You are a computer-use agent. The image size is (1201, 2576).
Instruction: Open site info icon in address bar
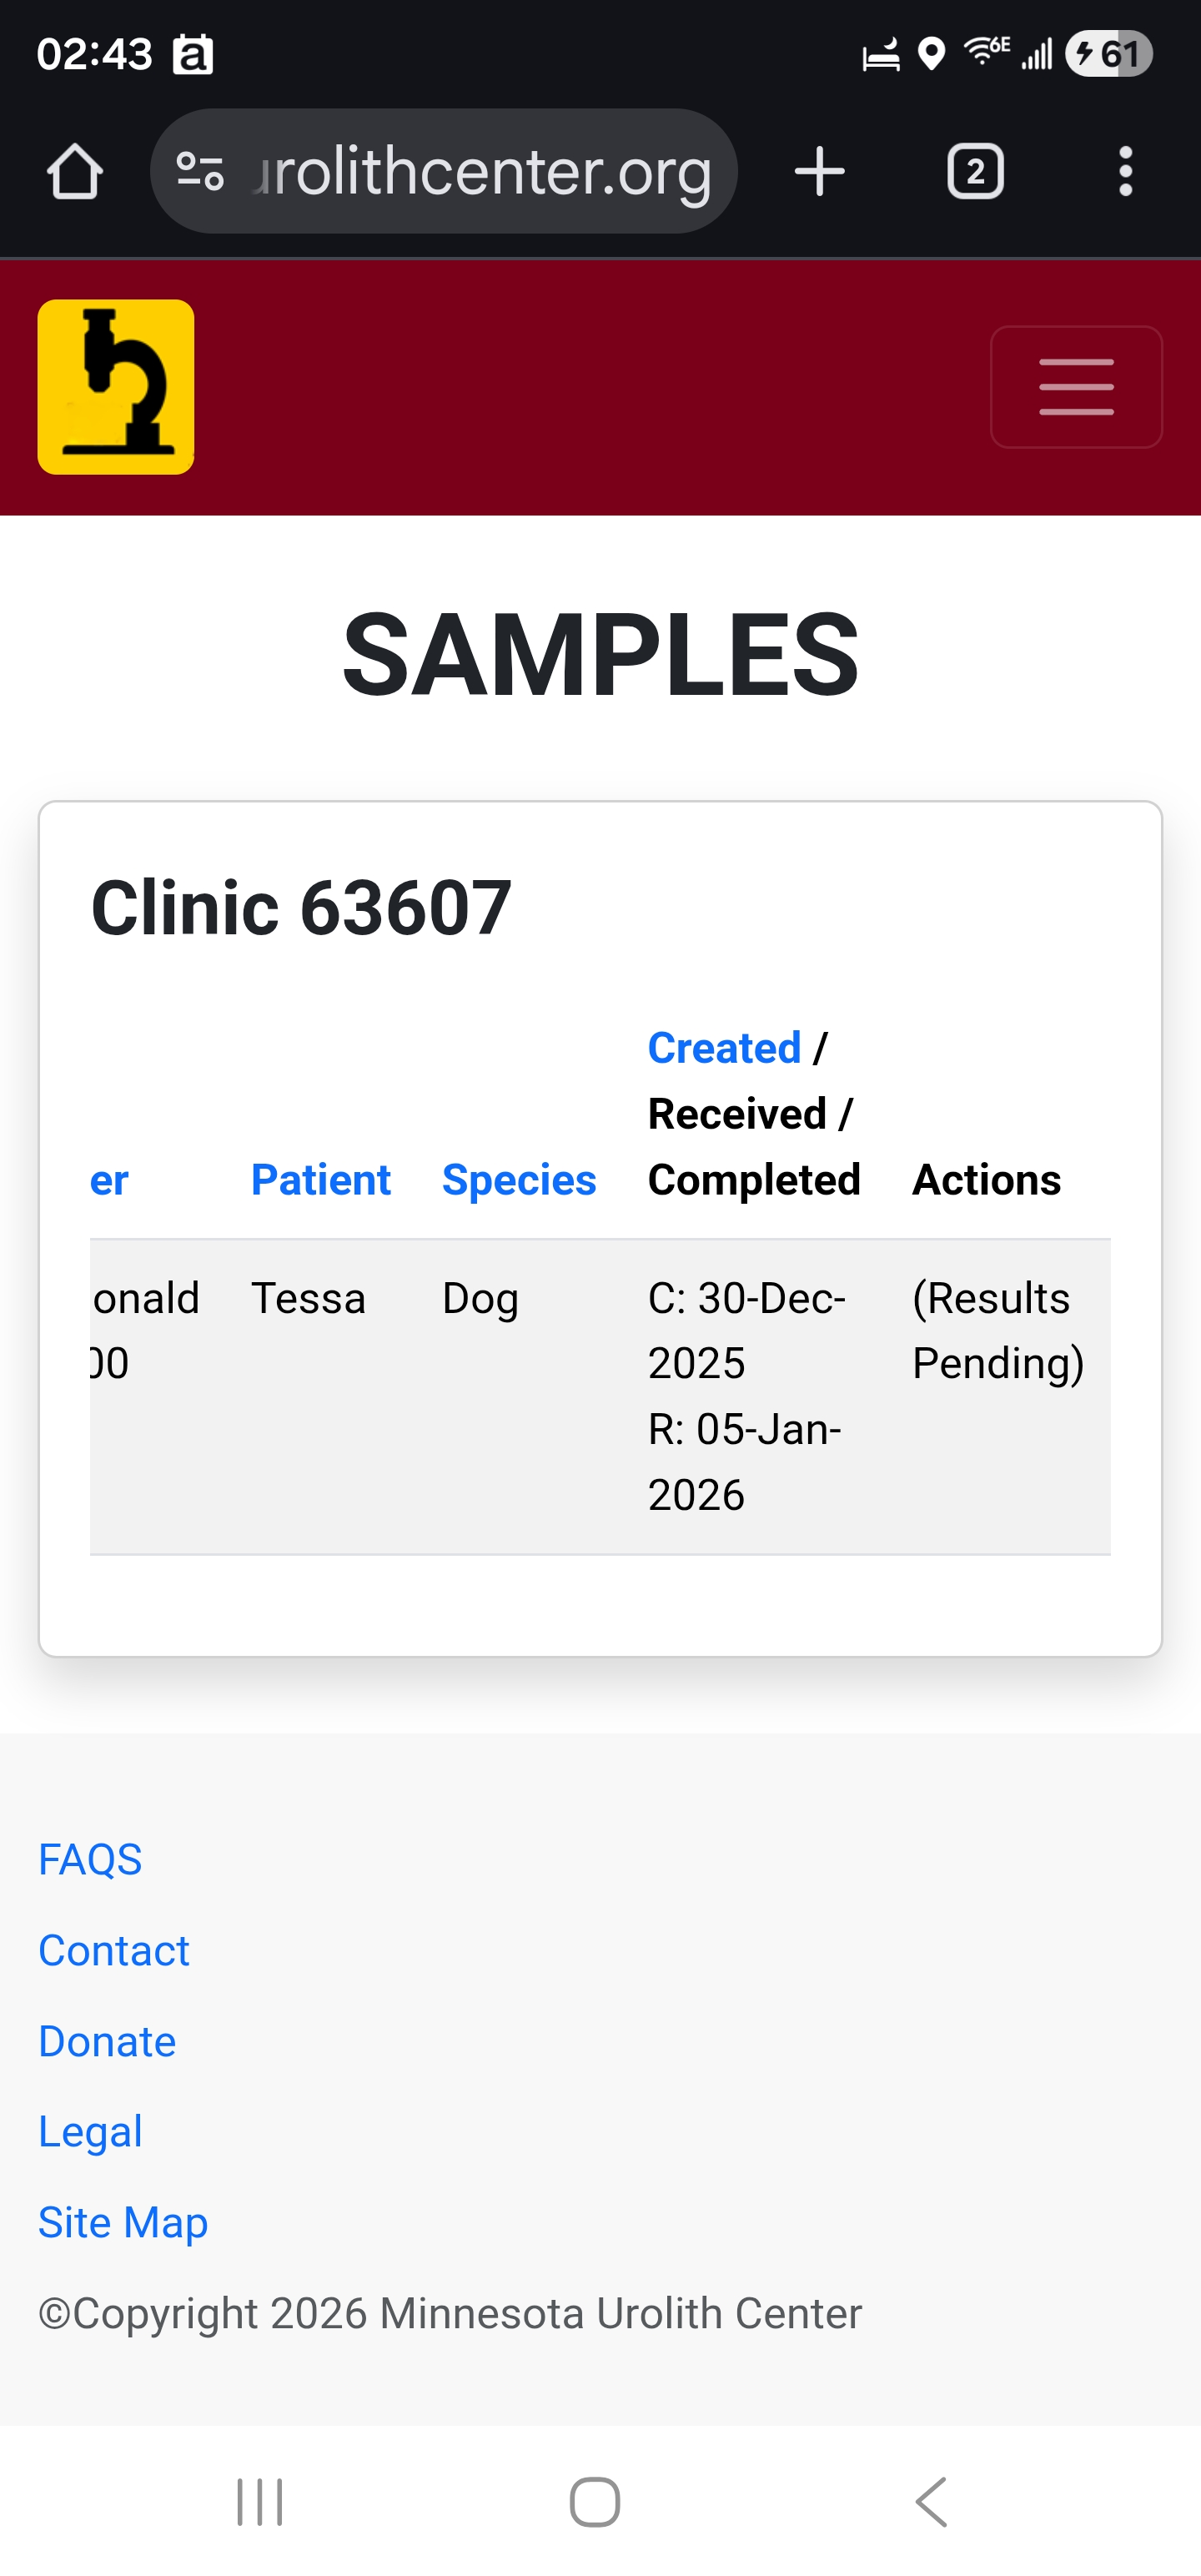coord(200,172)
